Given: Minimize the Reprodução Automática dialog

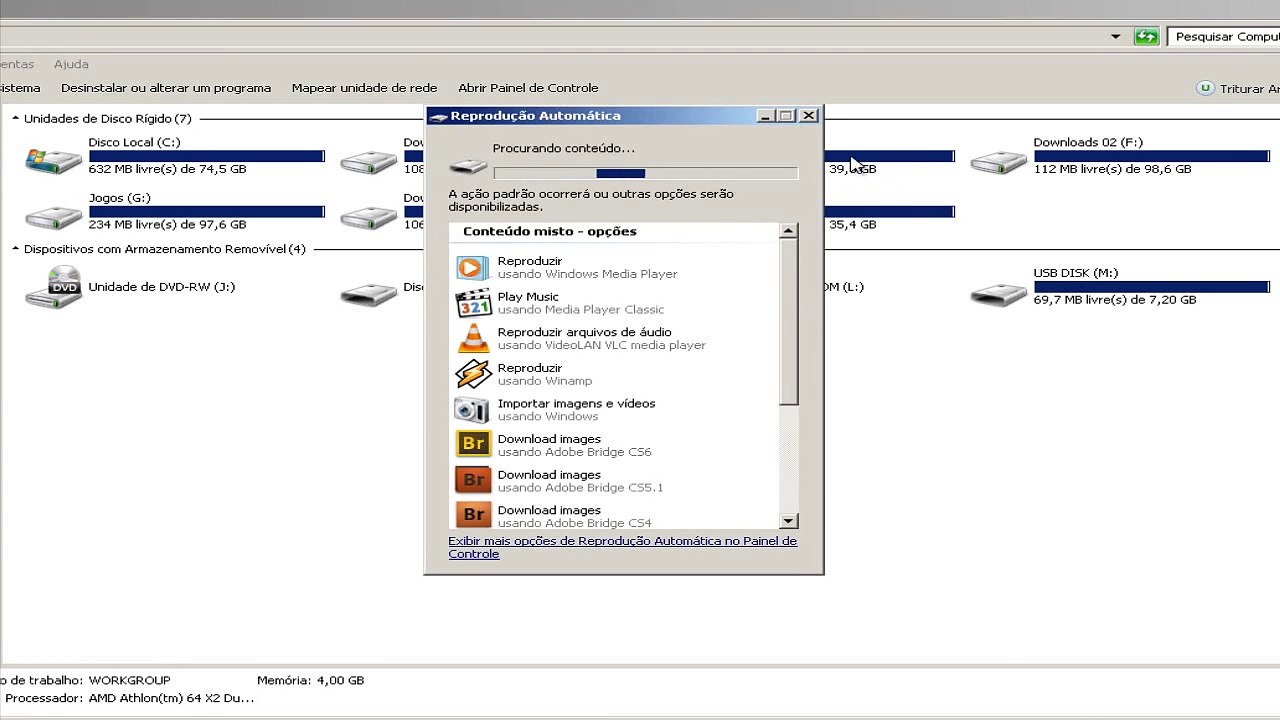Looking at the screenshot, I should (765, 116).
